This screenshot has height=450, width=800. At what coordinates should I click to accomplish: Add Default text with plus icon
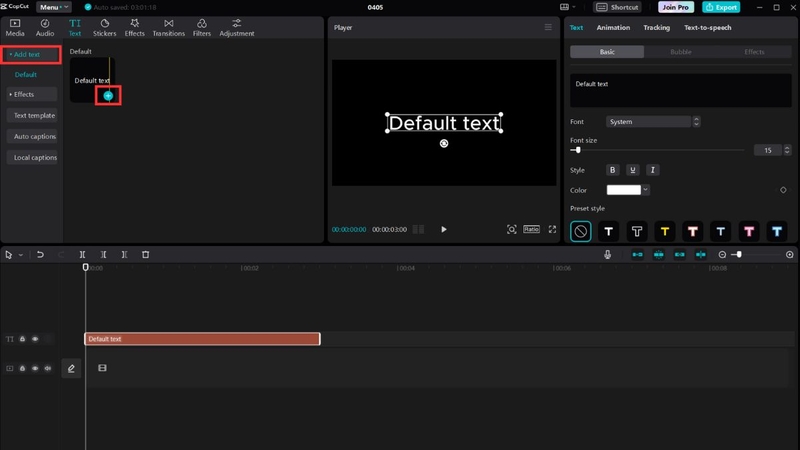(x=108, y=95)
